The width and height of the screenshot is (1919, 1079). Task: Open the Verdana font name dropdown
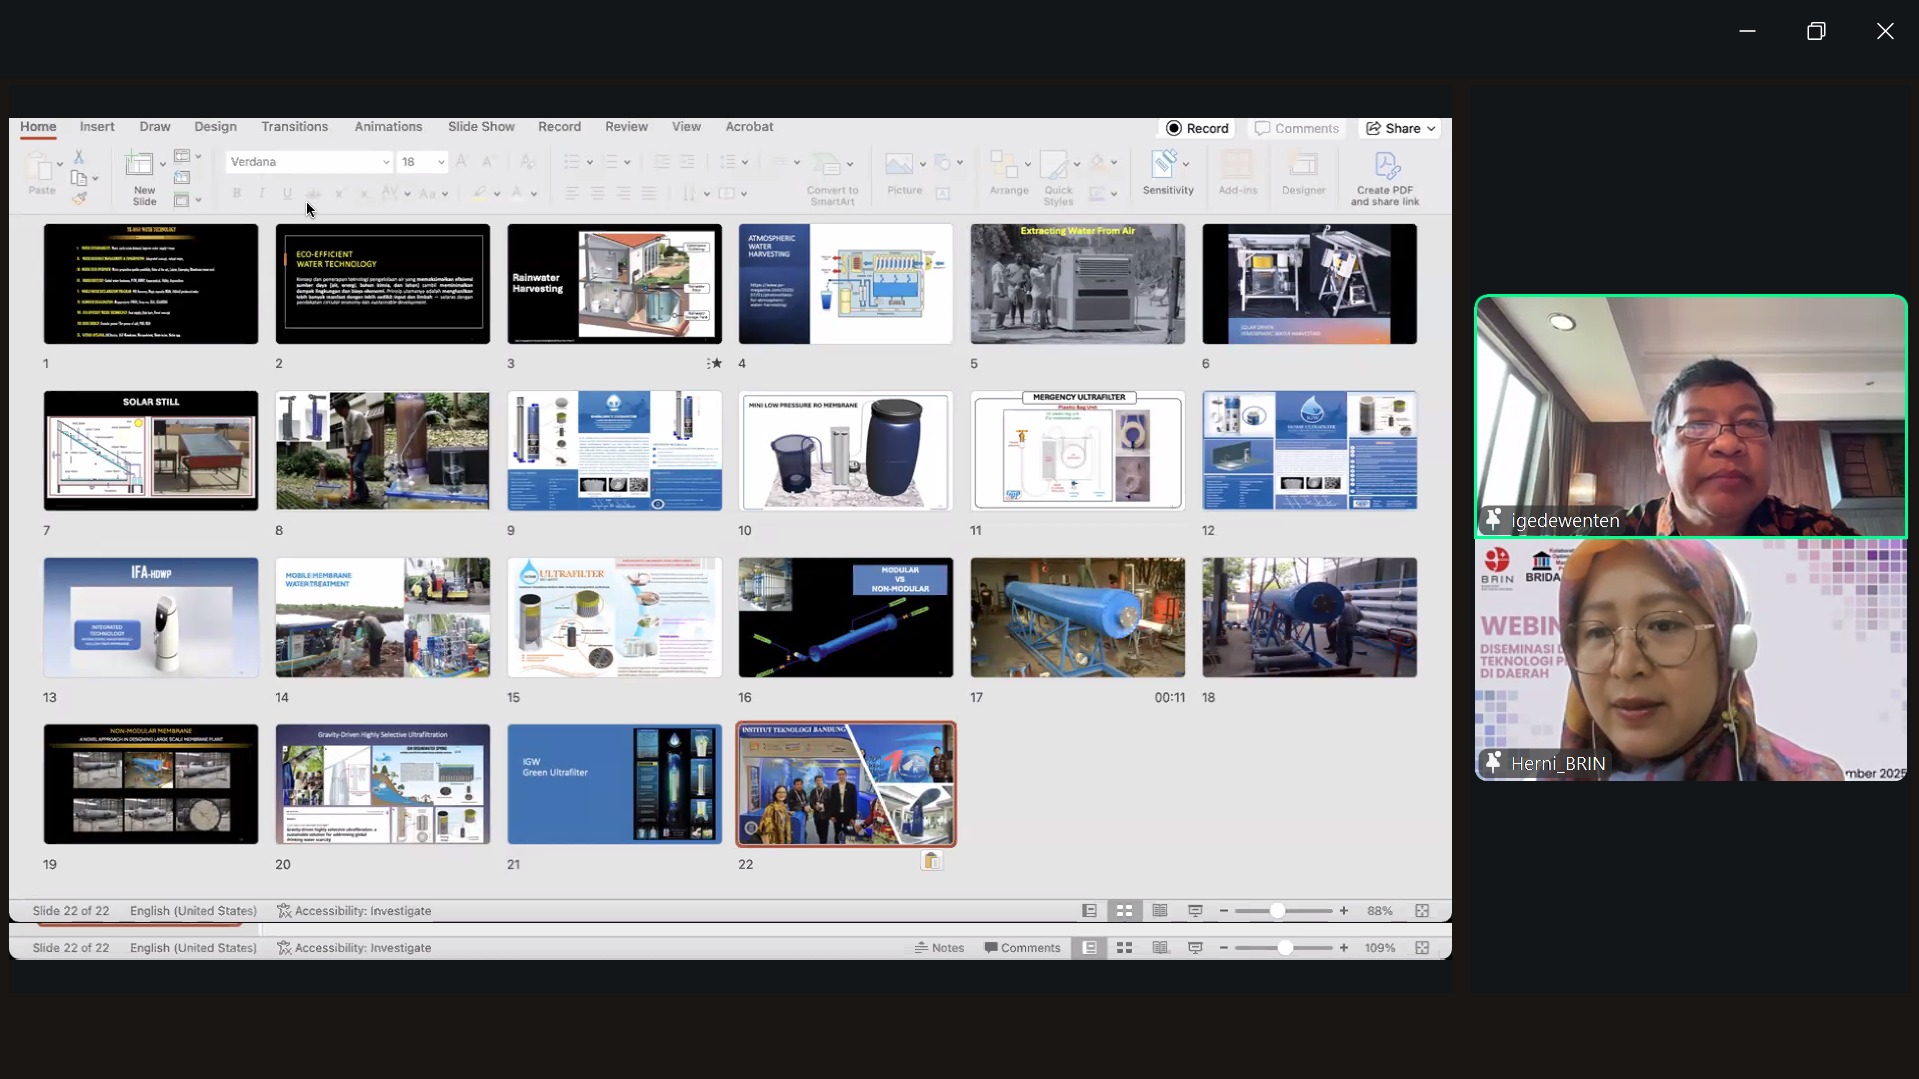click(385, 162)
